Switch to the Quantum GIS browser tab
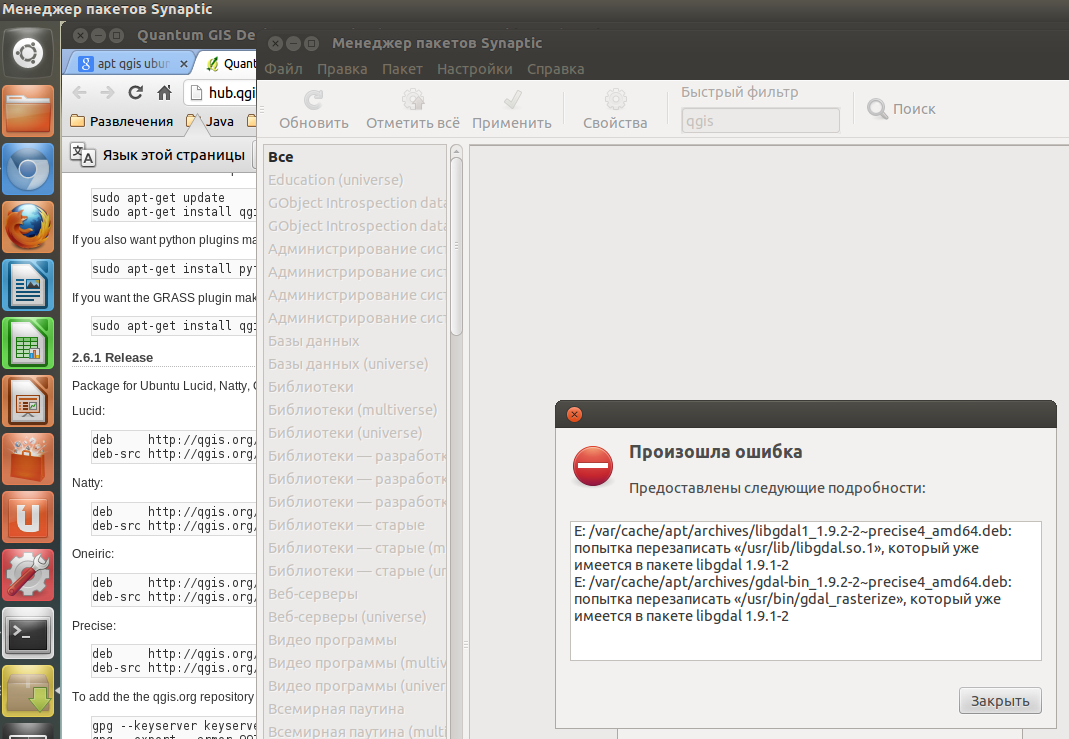1069x739 pixels. click(228, 63)
